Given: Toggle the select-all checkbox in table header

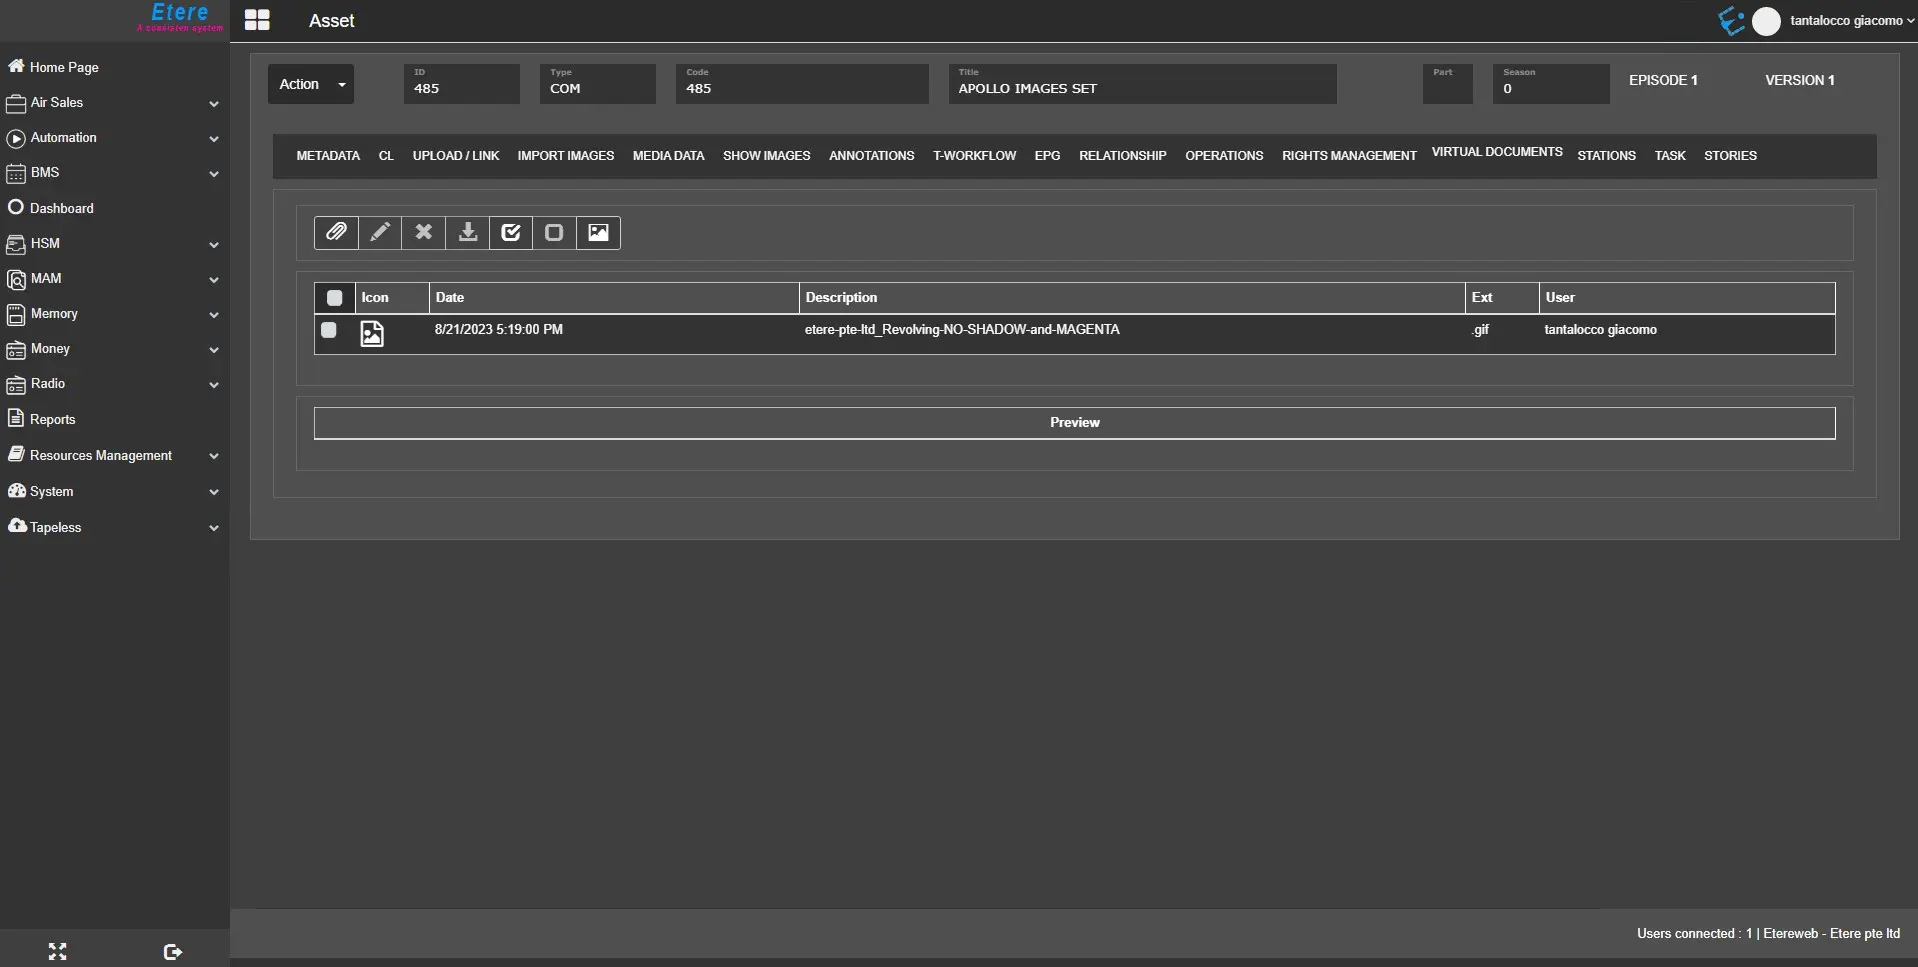Looking at the screenshot, I should click(x=335, y=298).
